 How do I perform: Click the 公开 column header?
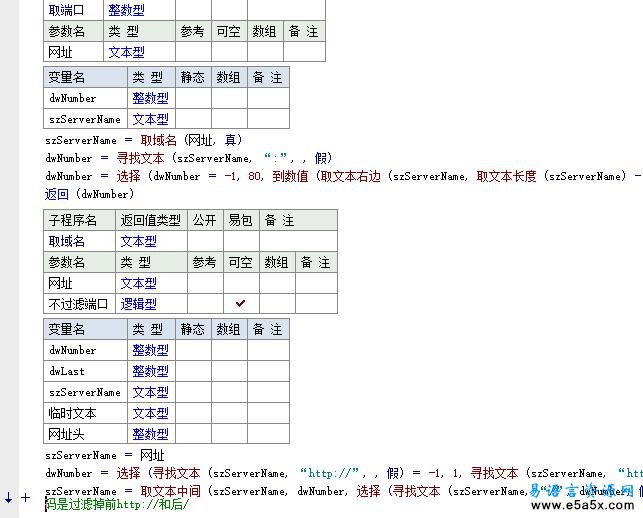(205, 220)
